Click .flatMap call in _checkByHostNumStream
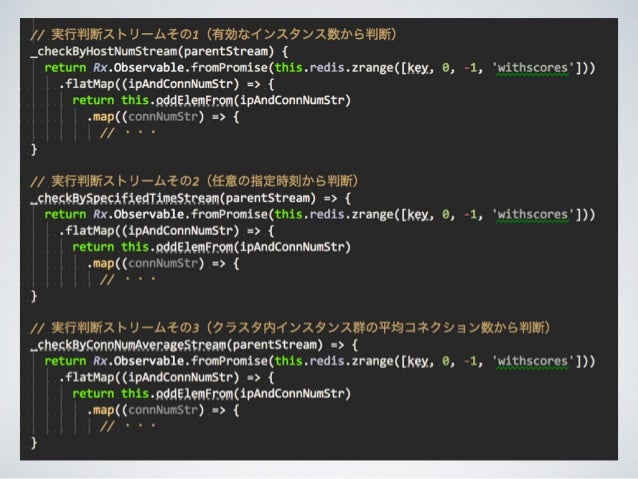 (87, 84)
